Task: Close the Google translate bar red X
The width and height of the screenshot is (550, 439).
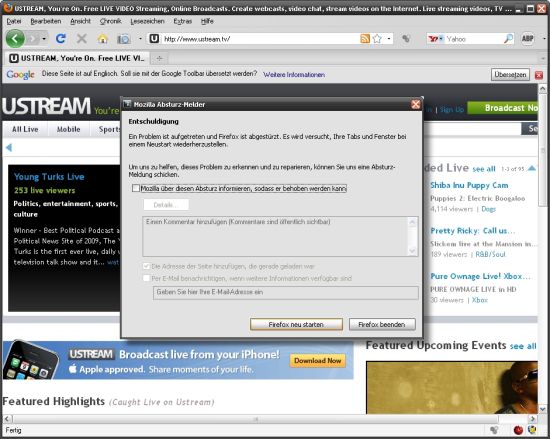Action: [x=539, y=75]
